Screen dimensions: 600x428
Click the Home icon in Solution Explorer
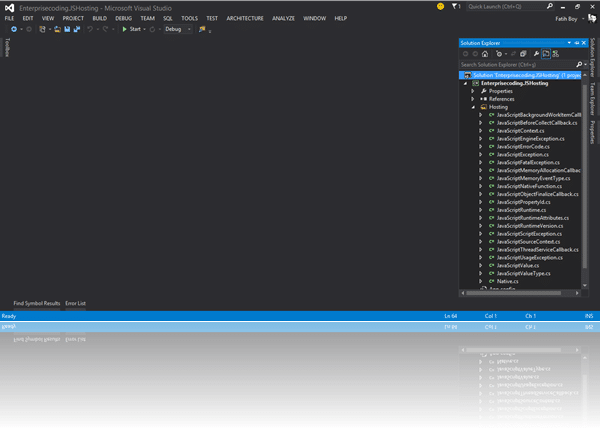tap(485, 54)
